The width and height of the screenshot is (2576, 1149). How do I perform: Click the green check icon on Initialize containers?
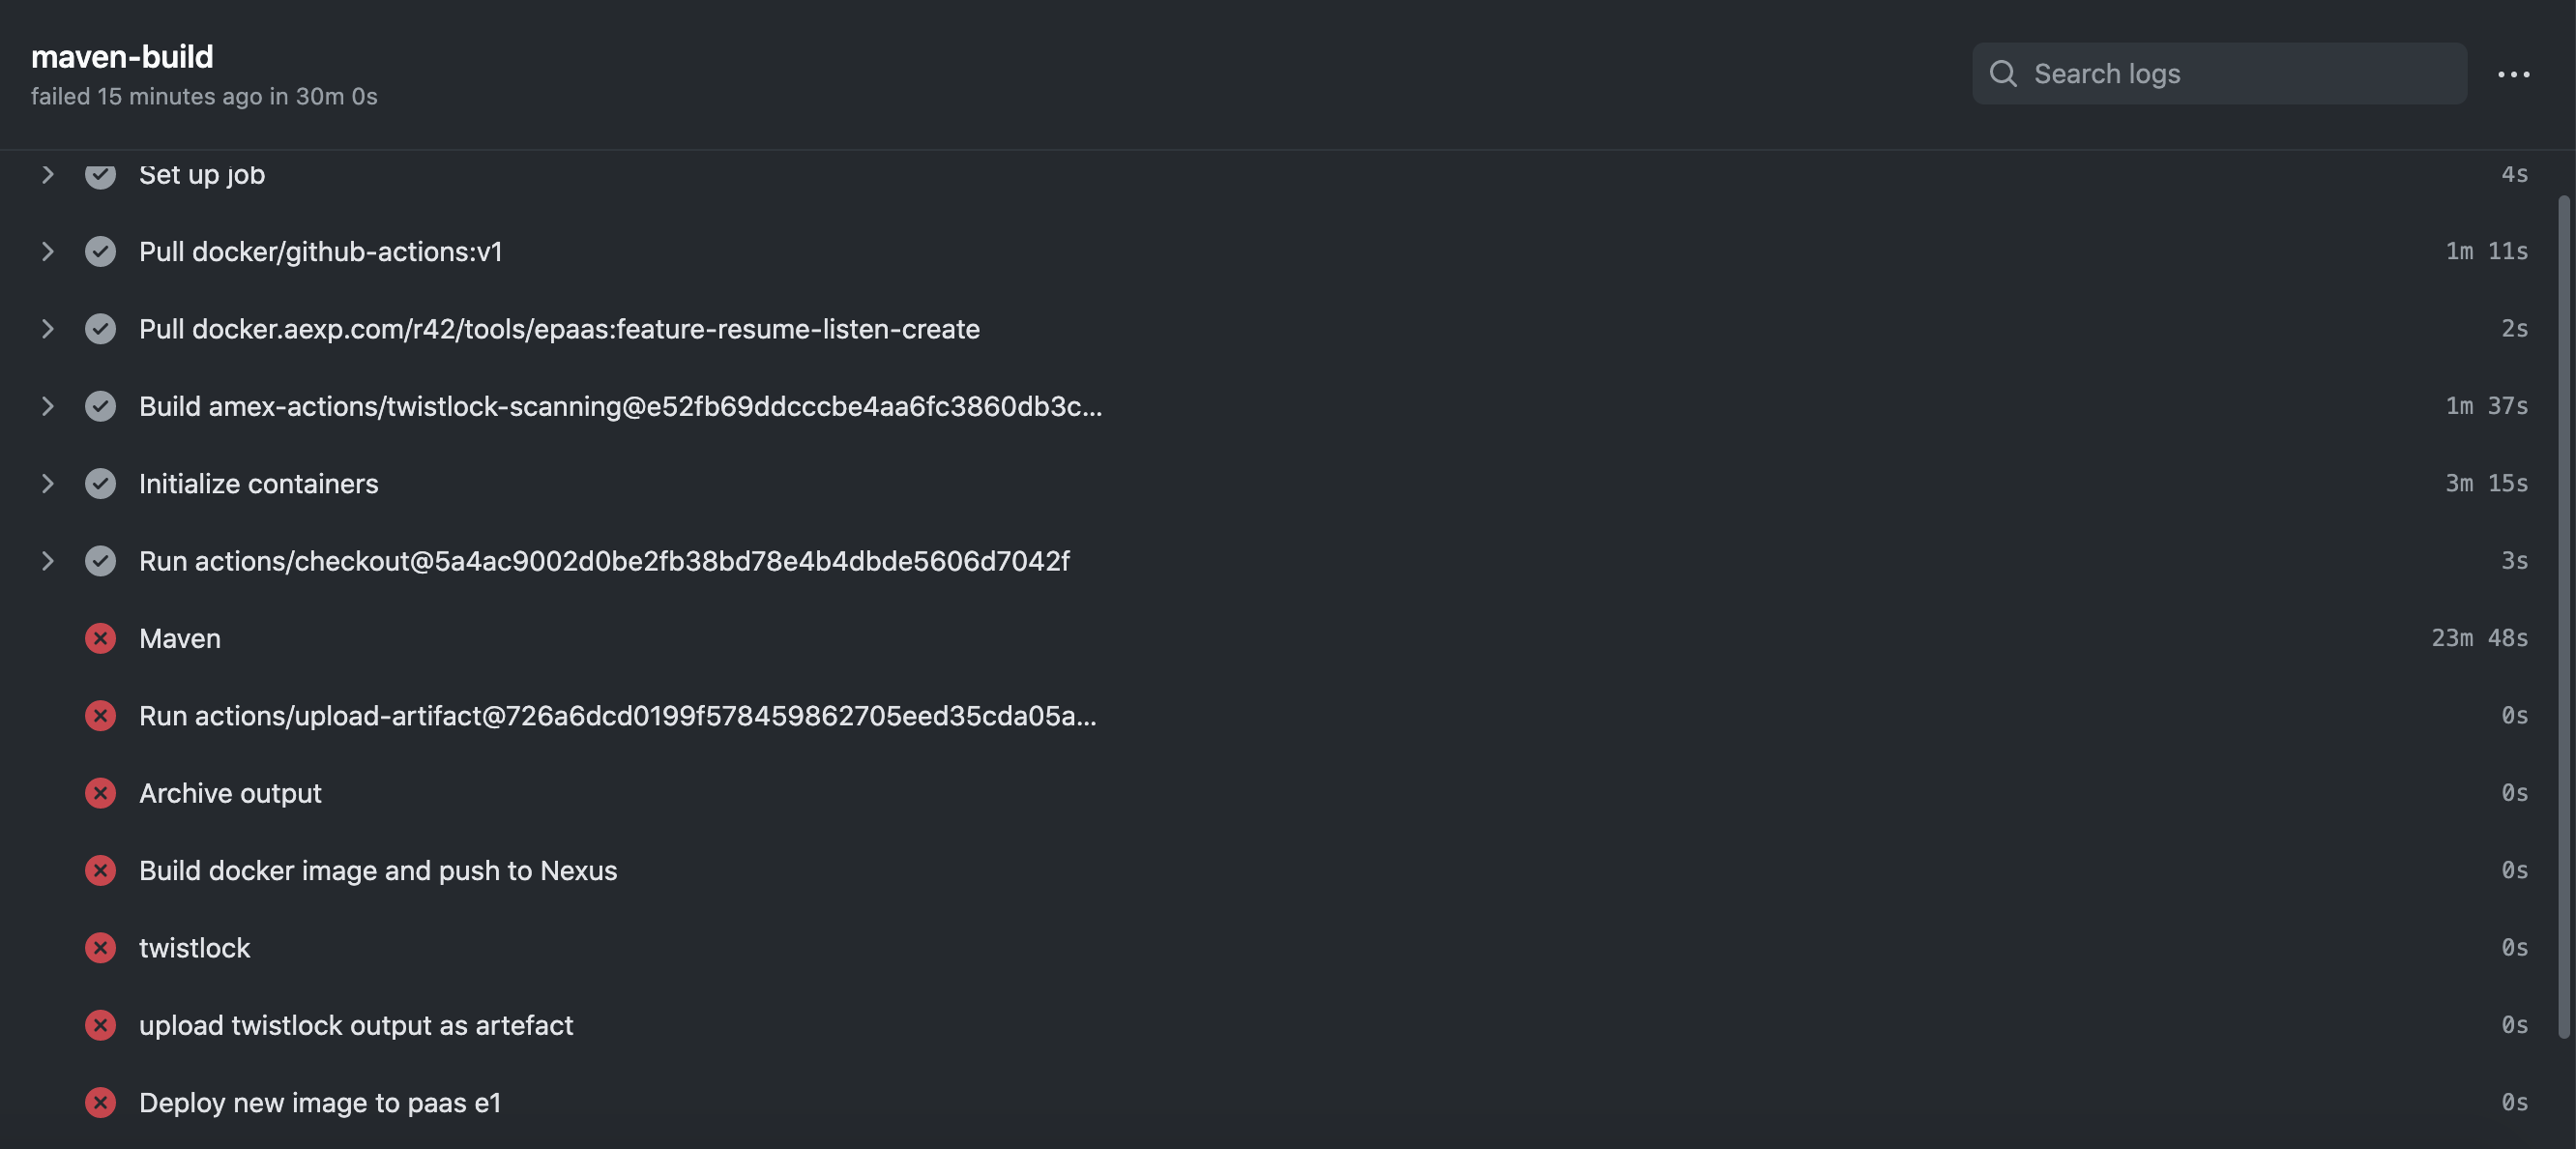coord(101,484)
